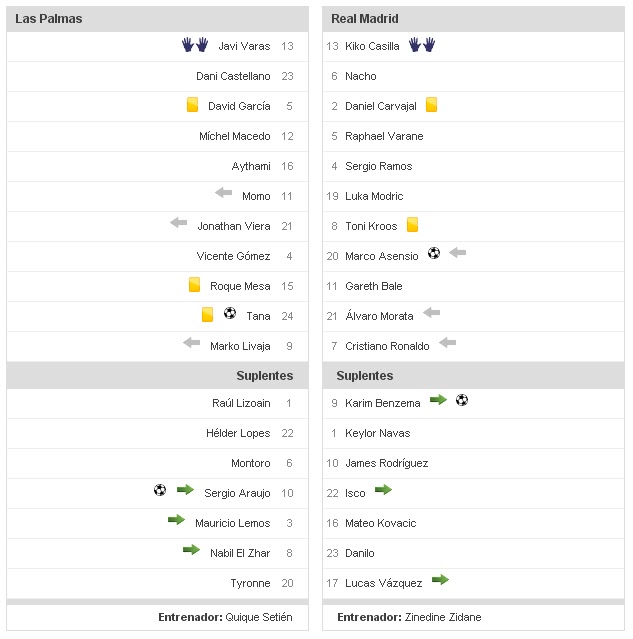The image size is (633, 639).
Task: Click the yellow card next to David García
Action: point(193,105)
